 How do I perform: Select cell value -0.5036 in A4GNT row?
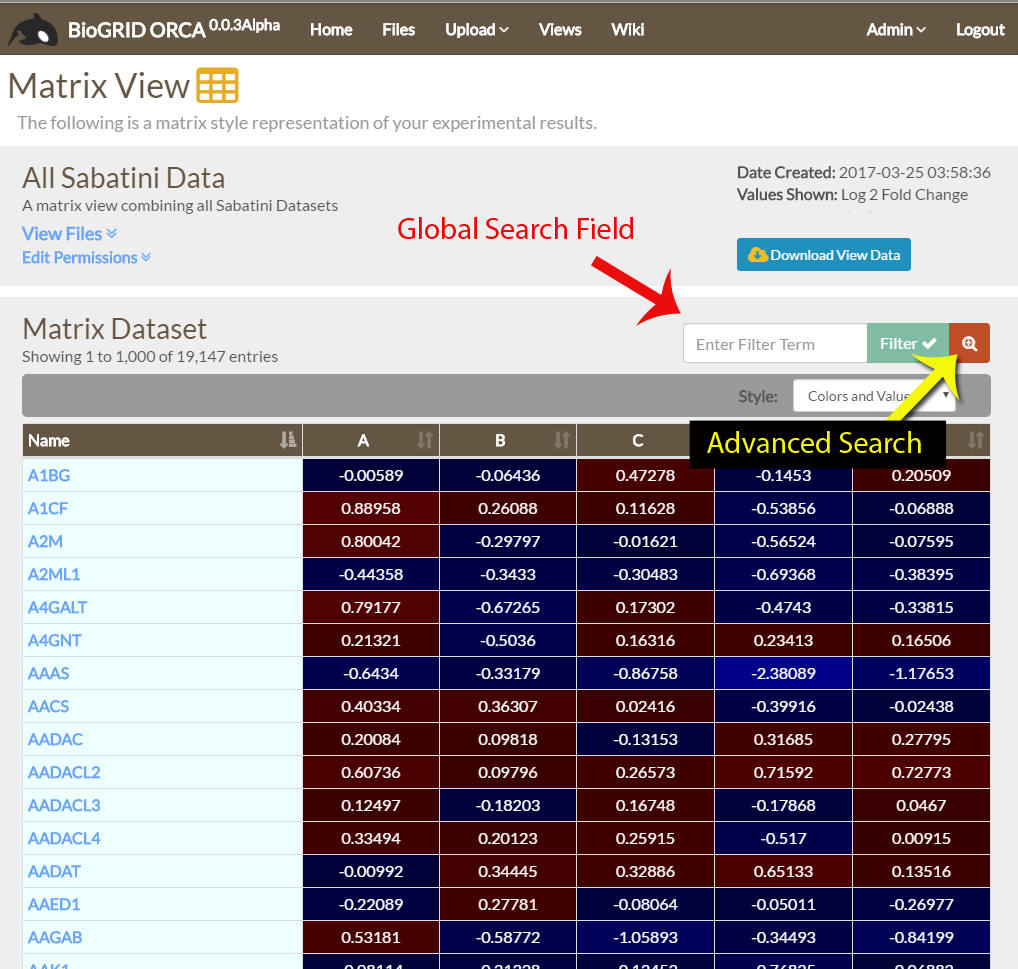[508, 641]
